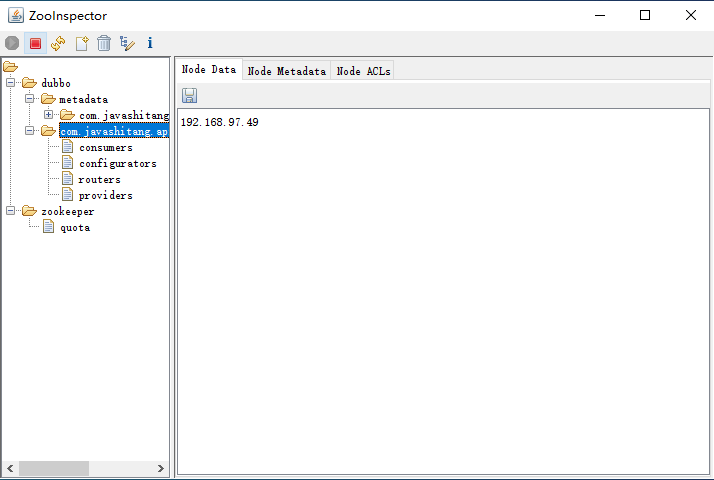Refresh the ZooKeeper tree view
The height and width of the screenshot is (480, 714).
pyautogui.click(x=58, y=43)
